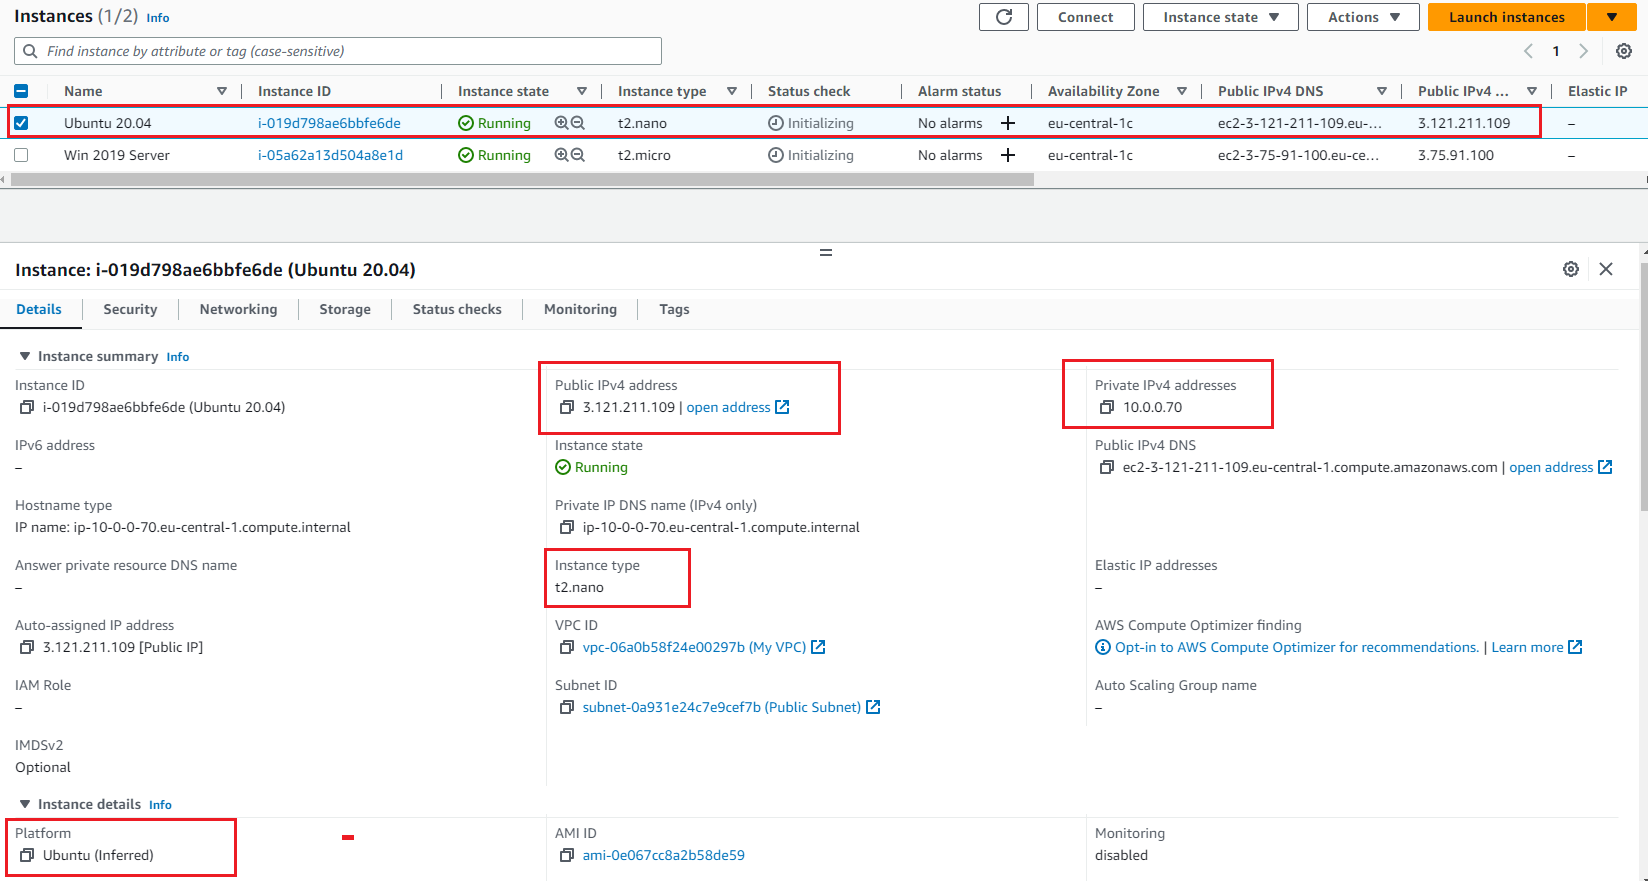Switch to the Networking tab
1648x881 pixels.
tap(238, 309)
